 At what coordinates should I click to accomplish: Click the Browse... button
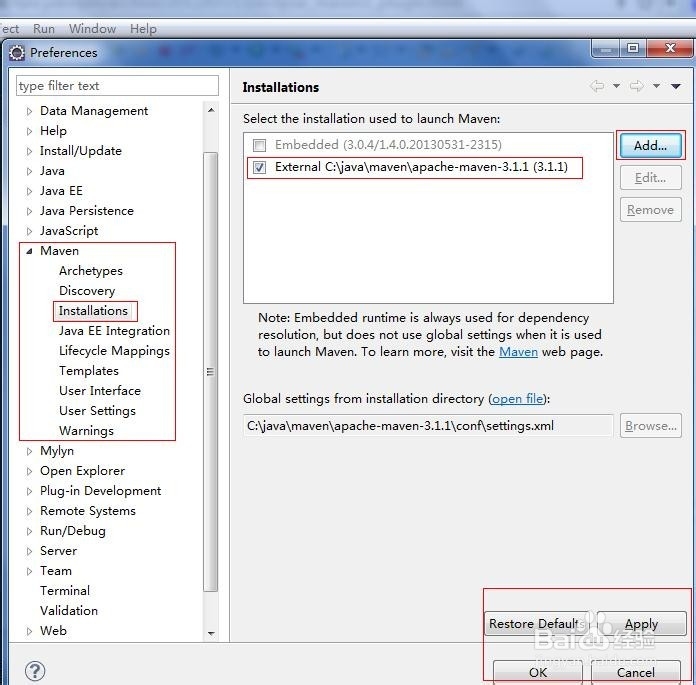(650, 426)
